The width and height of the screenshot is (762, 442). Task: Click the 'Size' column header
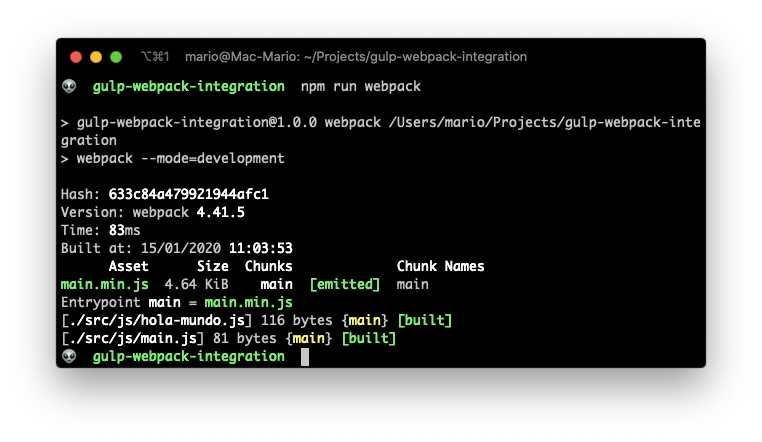pos(212,266)
